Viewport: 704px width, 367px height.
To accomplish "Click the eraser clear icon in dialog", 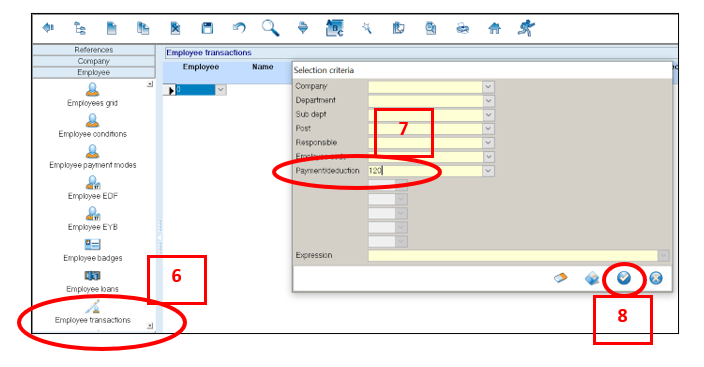I will click(x=560, y=278).
